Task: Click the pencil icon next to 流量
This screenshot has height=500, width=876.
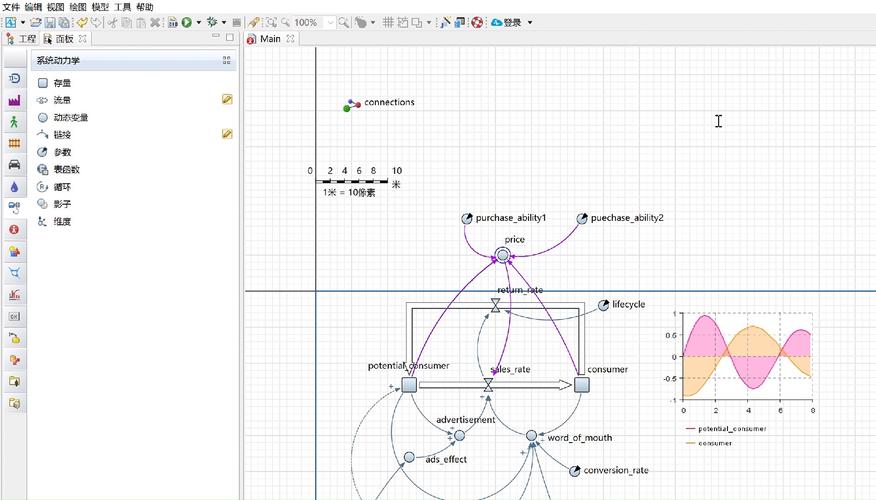Action: point(227,99)
